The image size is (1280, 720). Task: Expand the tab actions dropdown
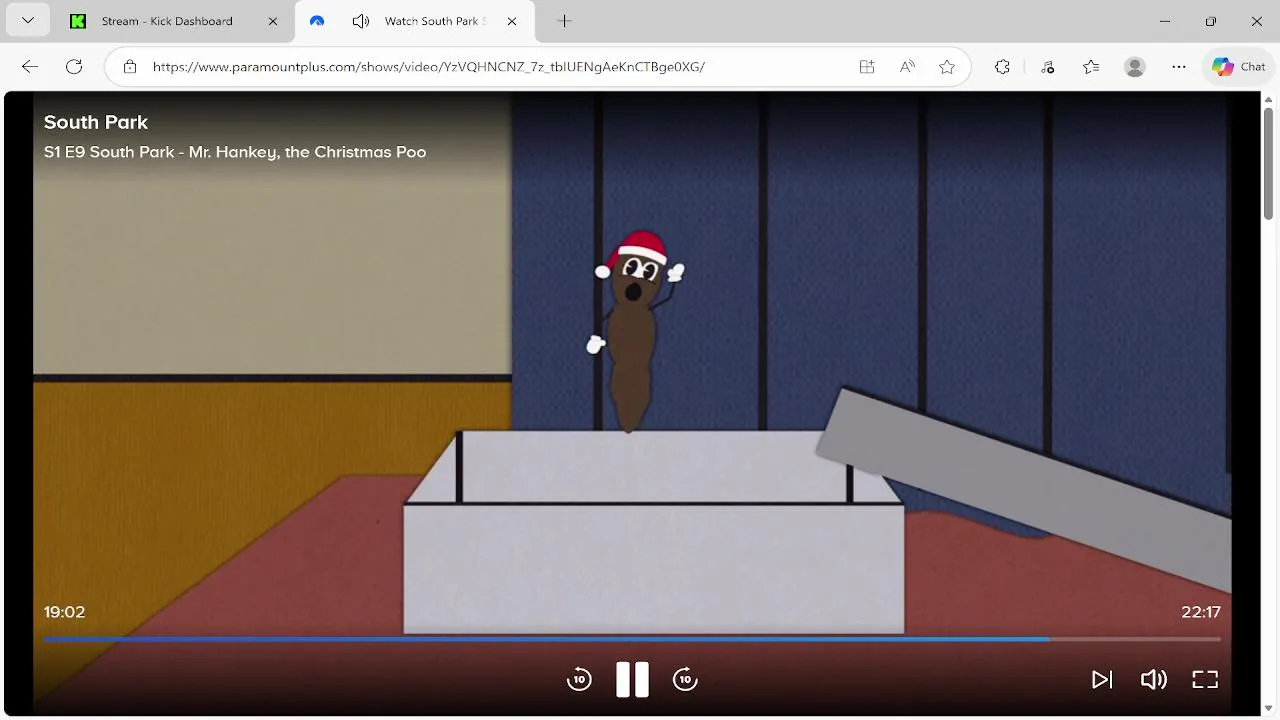(27, 21)
